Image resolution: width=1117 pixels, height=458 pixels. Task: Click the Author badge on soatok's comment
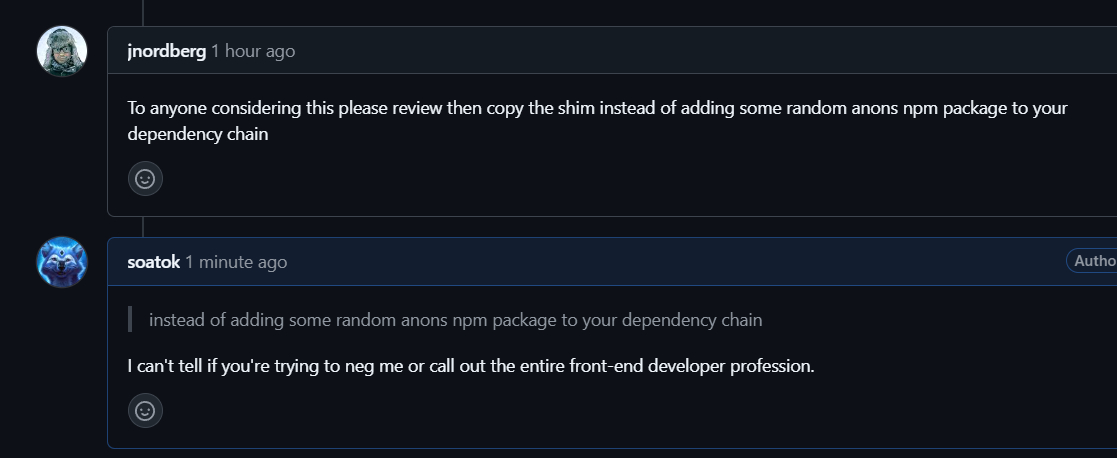(1091, 261)
